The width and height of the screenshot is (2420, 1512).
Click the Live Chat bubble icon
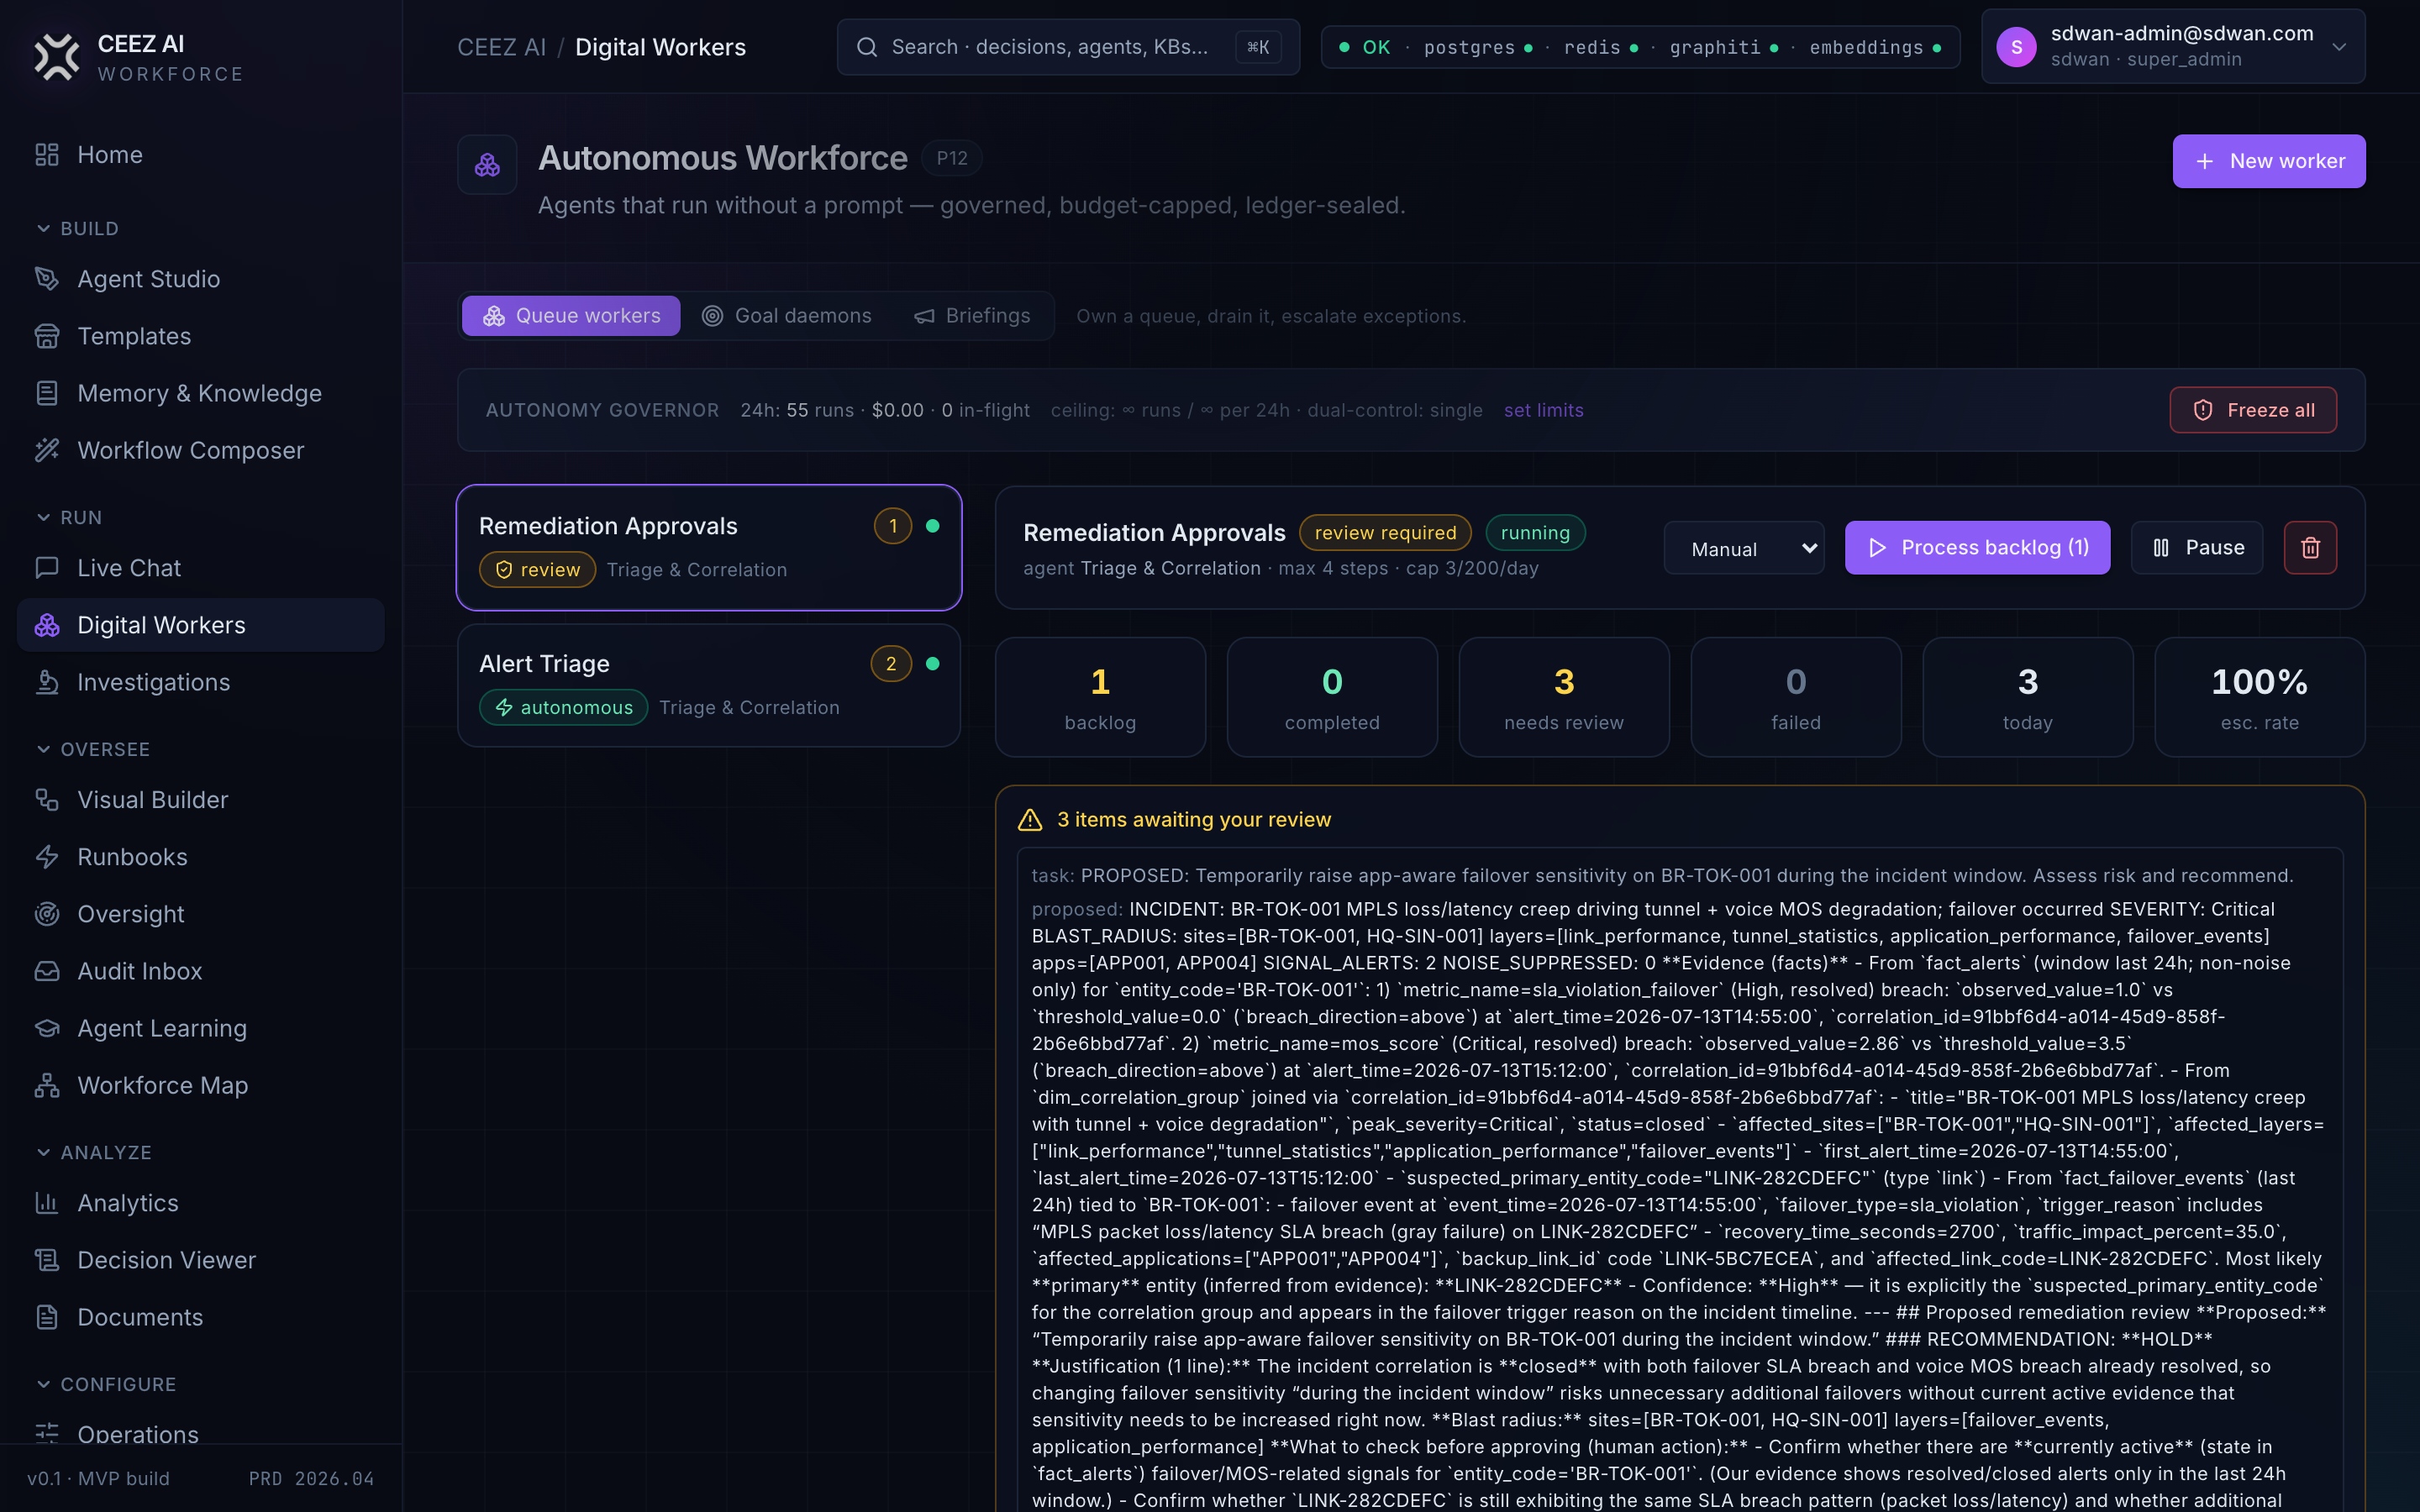coord(47,568)
